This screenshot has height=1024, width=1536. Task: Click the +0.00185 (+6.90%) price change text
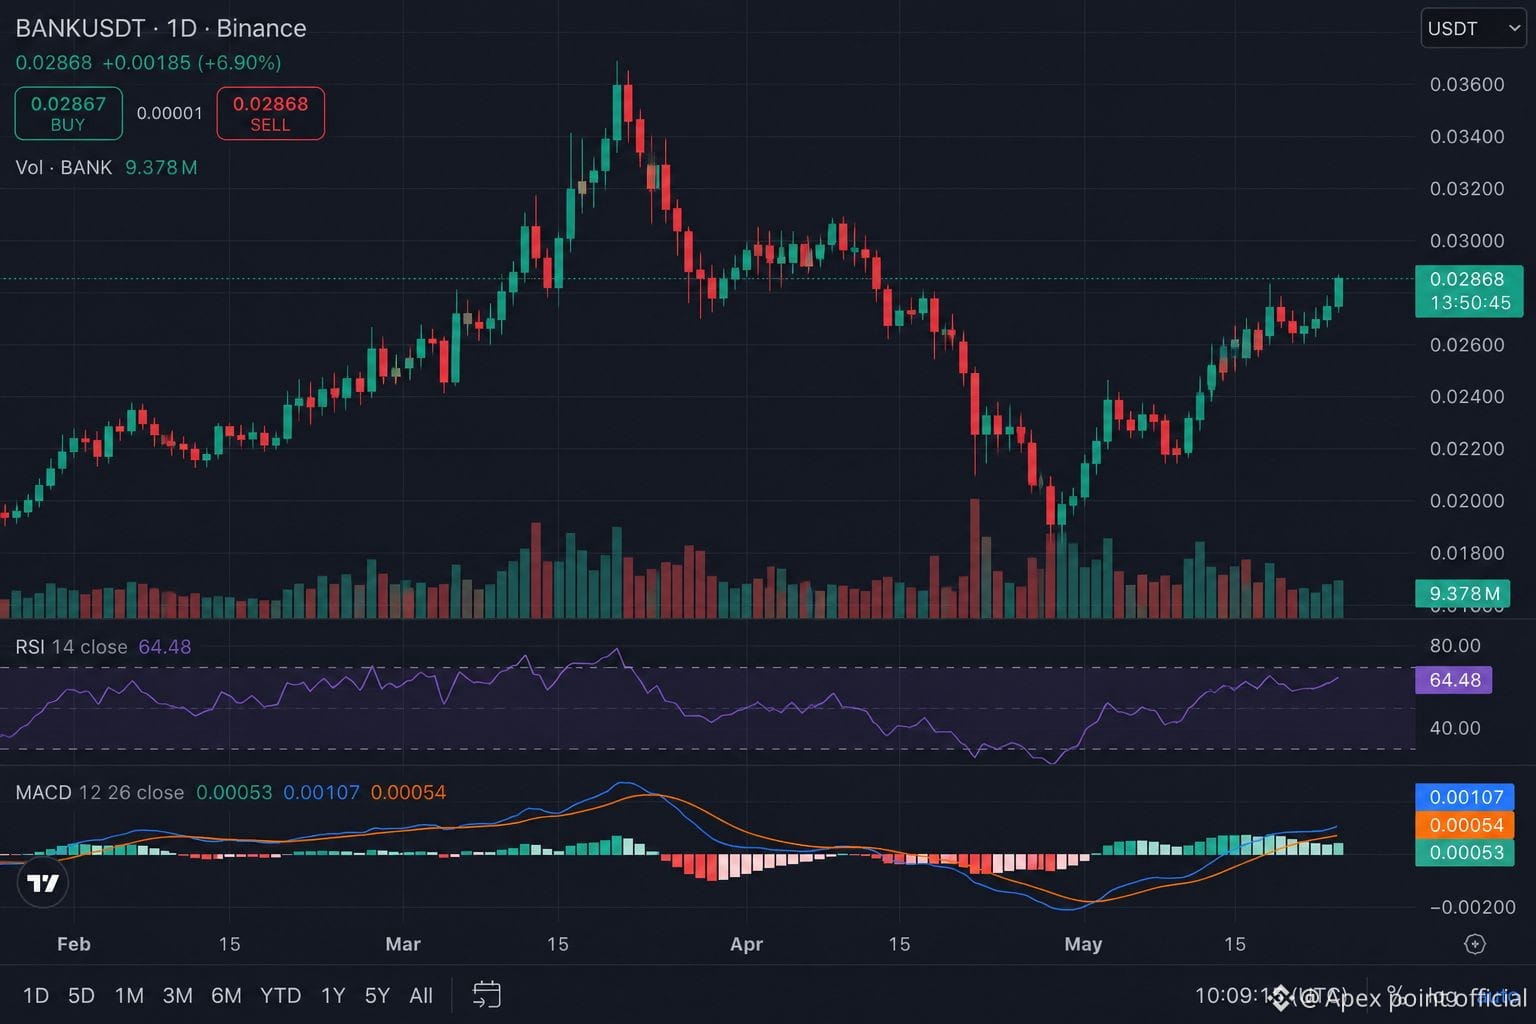click(192, 62)
